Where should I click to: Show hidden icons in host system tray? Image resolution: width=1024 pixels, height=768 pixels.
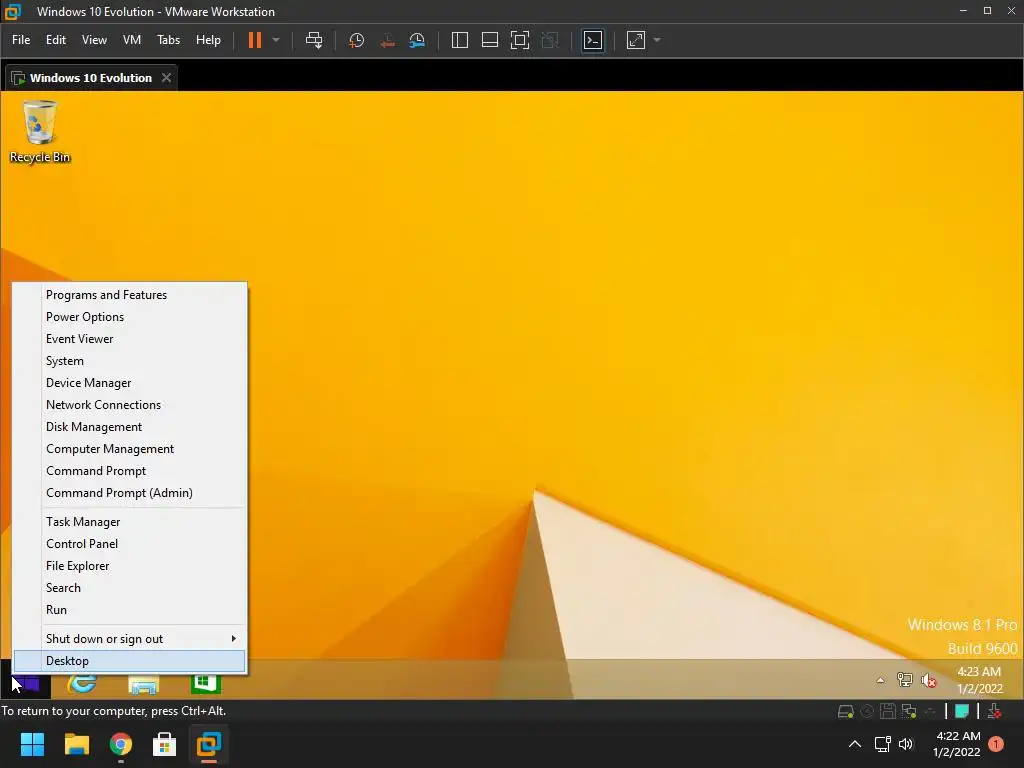tap(854, 744)
